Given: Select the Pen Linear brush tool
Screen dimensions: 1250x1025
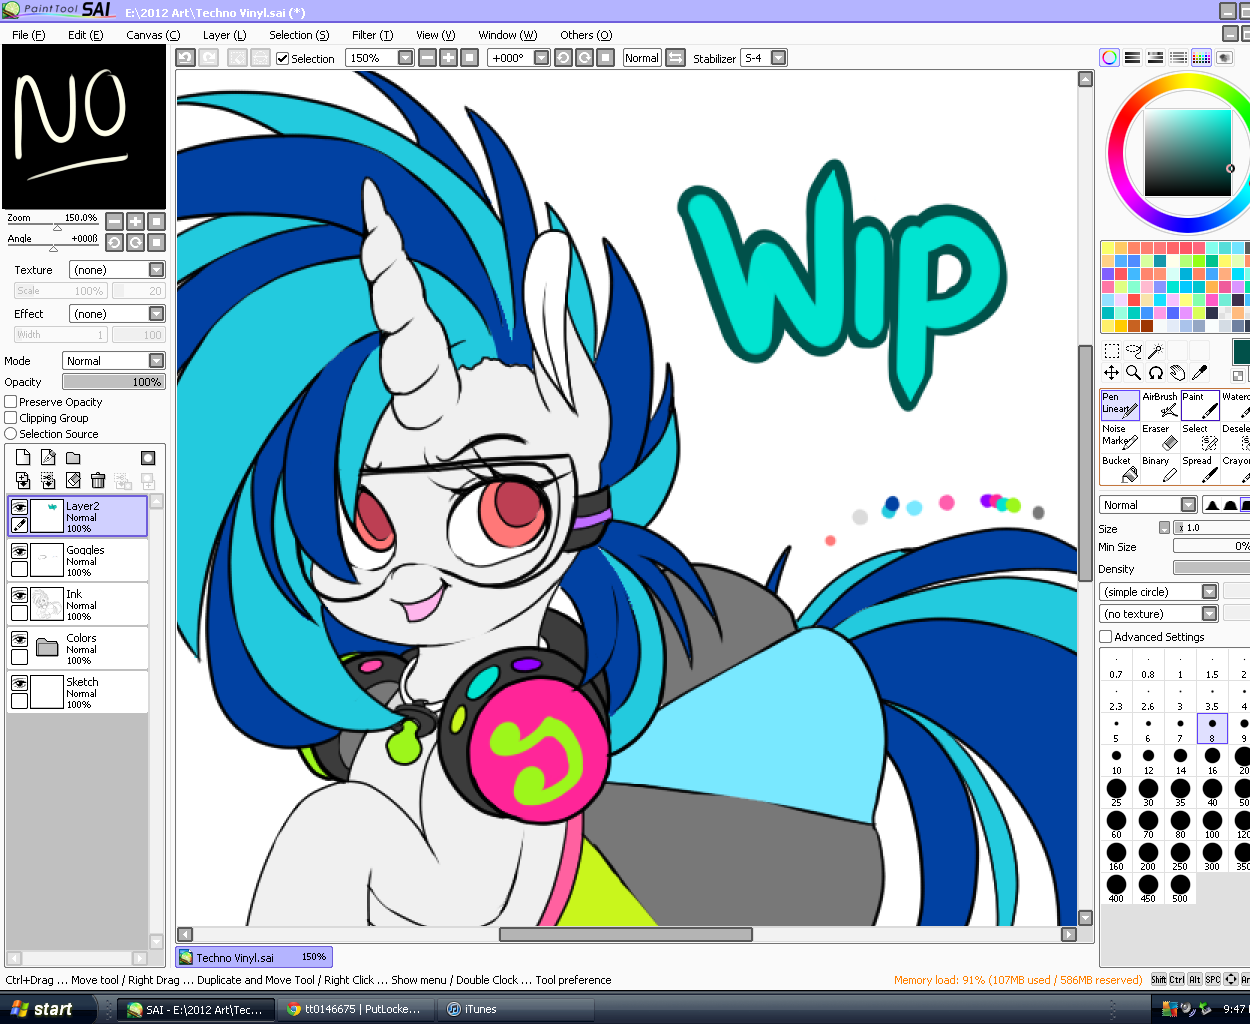Looking at the screenshot, I should (1120, 405).
